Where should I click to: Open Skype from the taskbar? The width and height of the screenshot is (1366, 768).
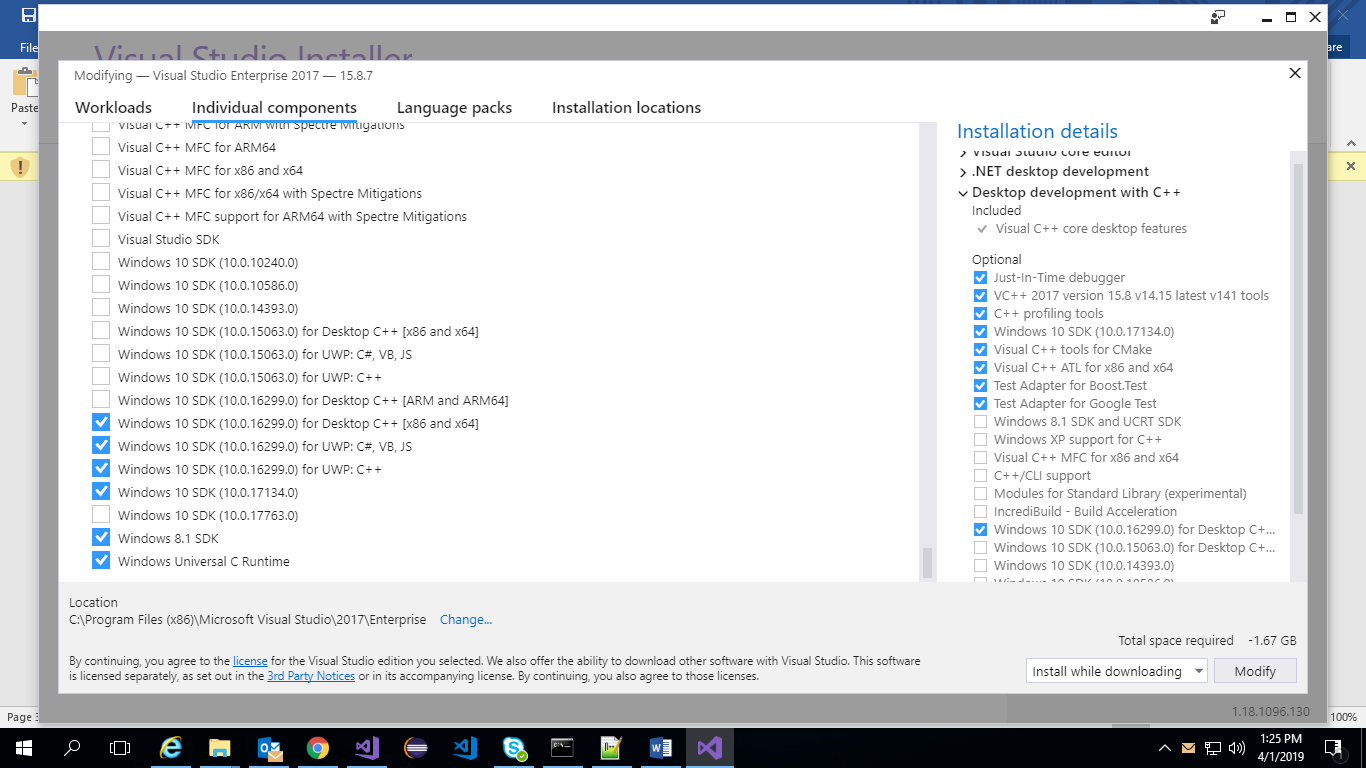click(x=514, y=747)
